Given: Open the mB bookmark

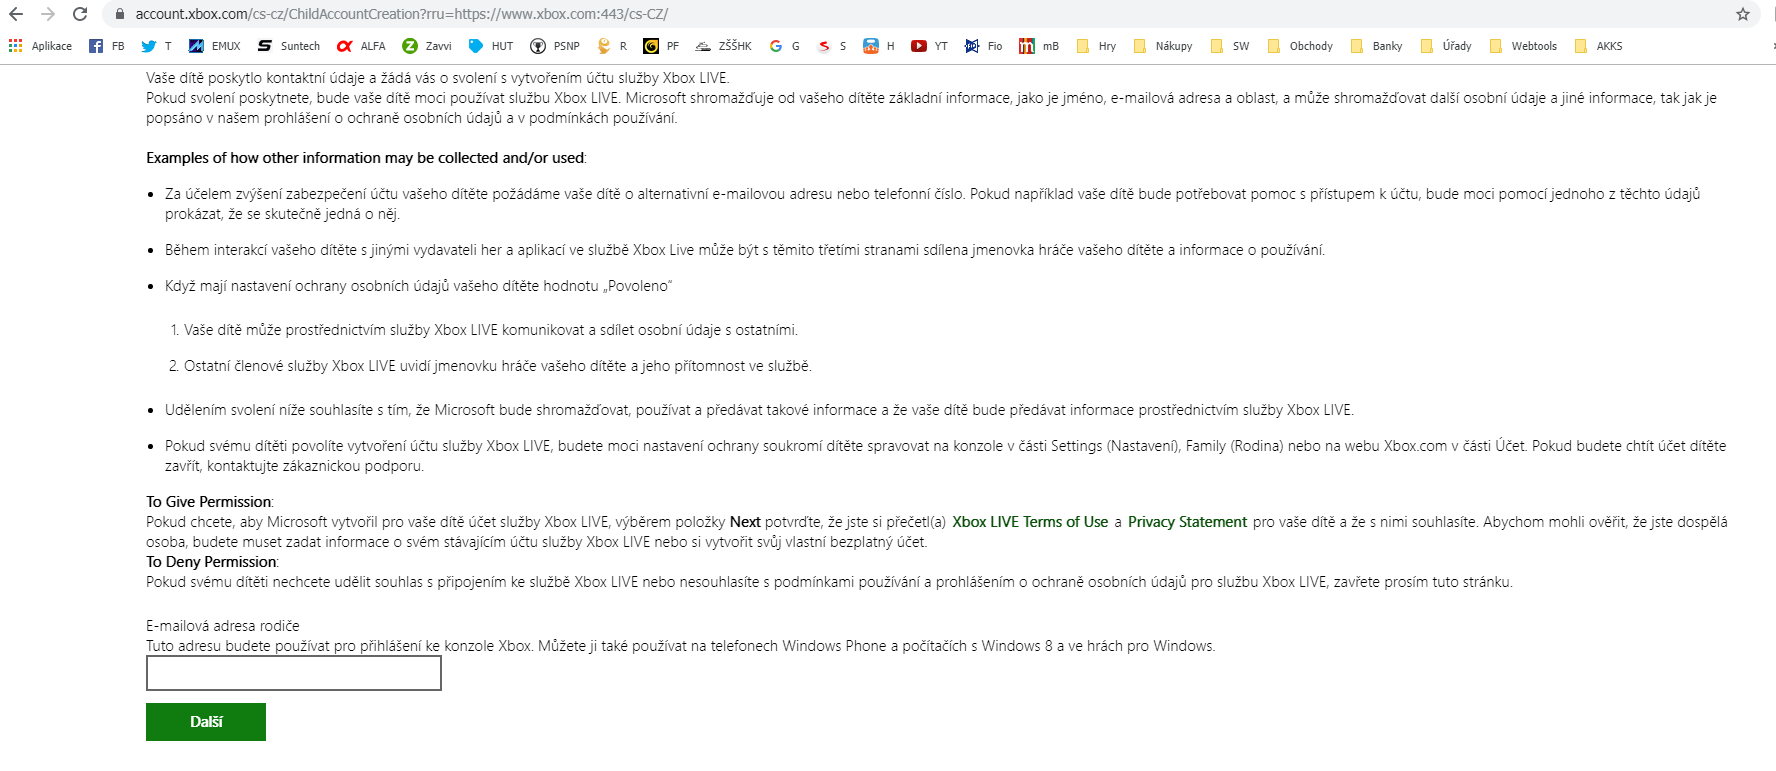Looking at the screenshot, I should click(x=1039, y=46).
